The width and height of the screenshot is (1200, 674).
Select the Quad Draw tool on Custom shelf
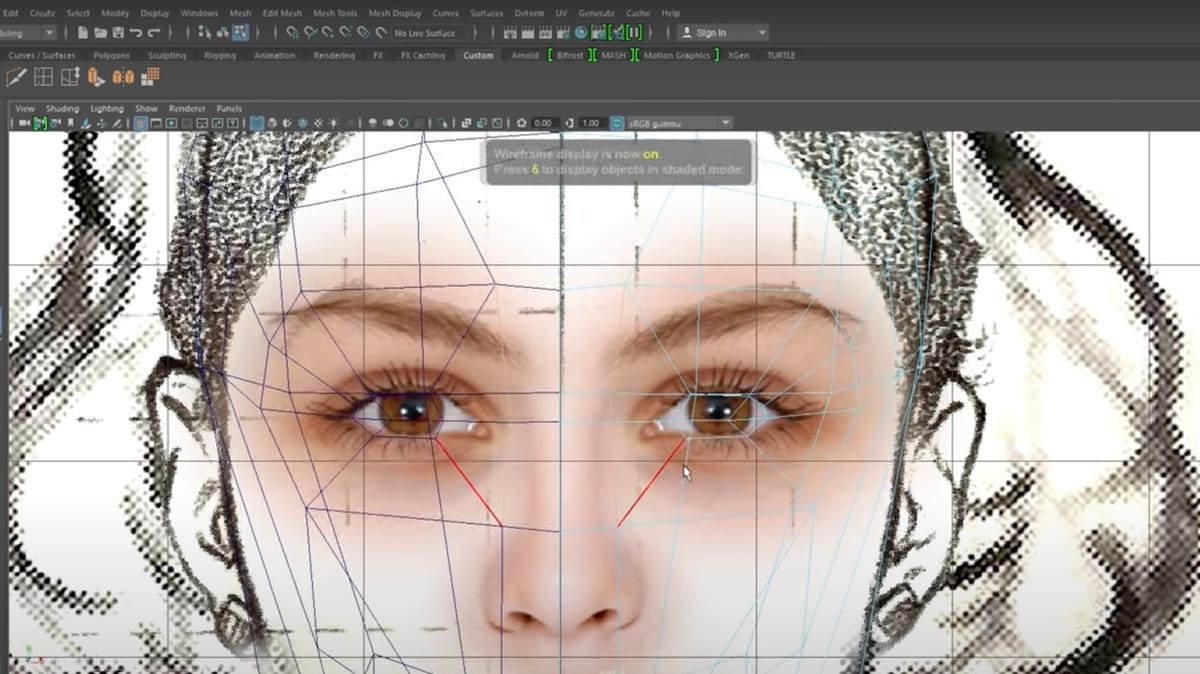coord(17,78)
